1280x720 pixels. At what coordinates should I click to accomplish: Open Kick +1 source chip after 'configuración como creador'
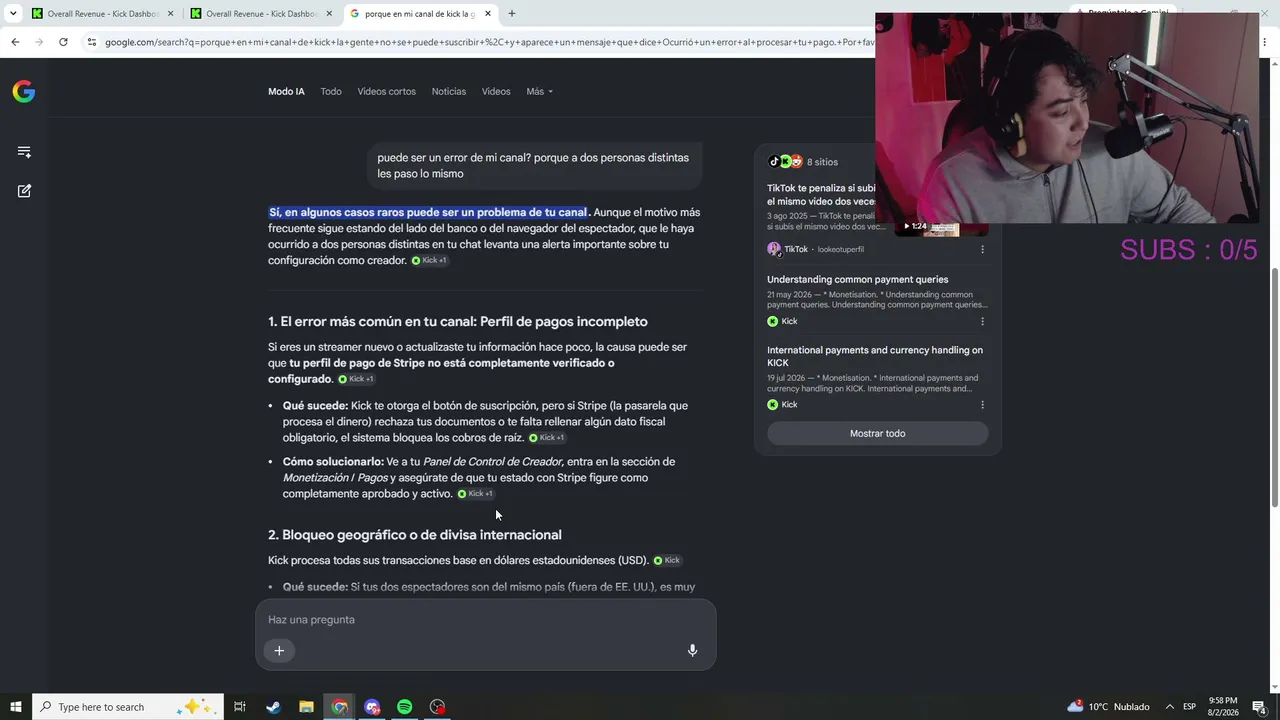point(429,261)
